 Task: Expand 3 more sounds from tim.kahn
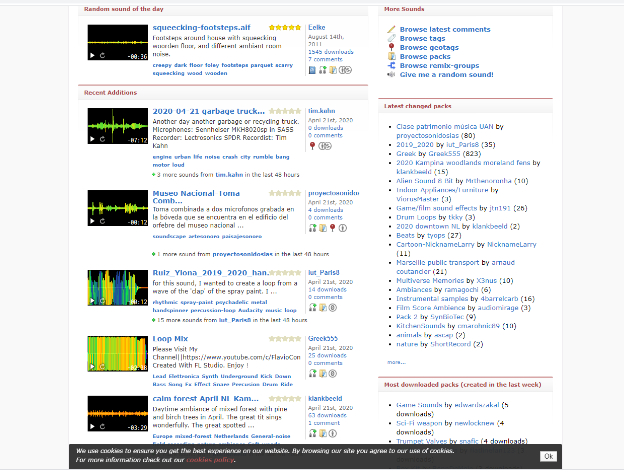click(x=226, y=175)
